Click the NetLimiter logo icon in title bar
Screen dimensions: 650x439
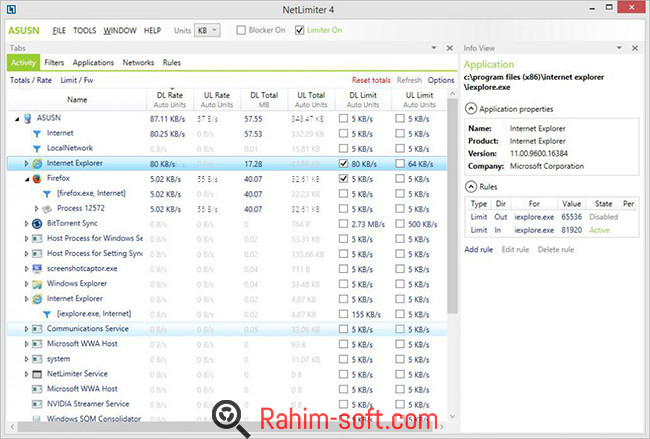pyautogui.click(x=11, y=9)
